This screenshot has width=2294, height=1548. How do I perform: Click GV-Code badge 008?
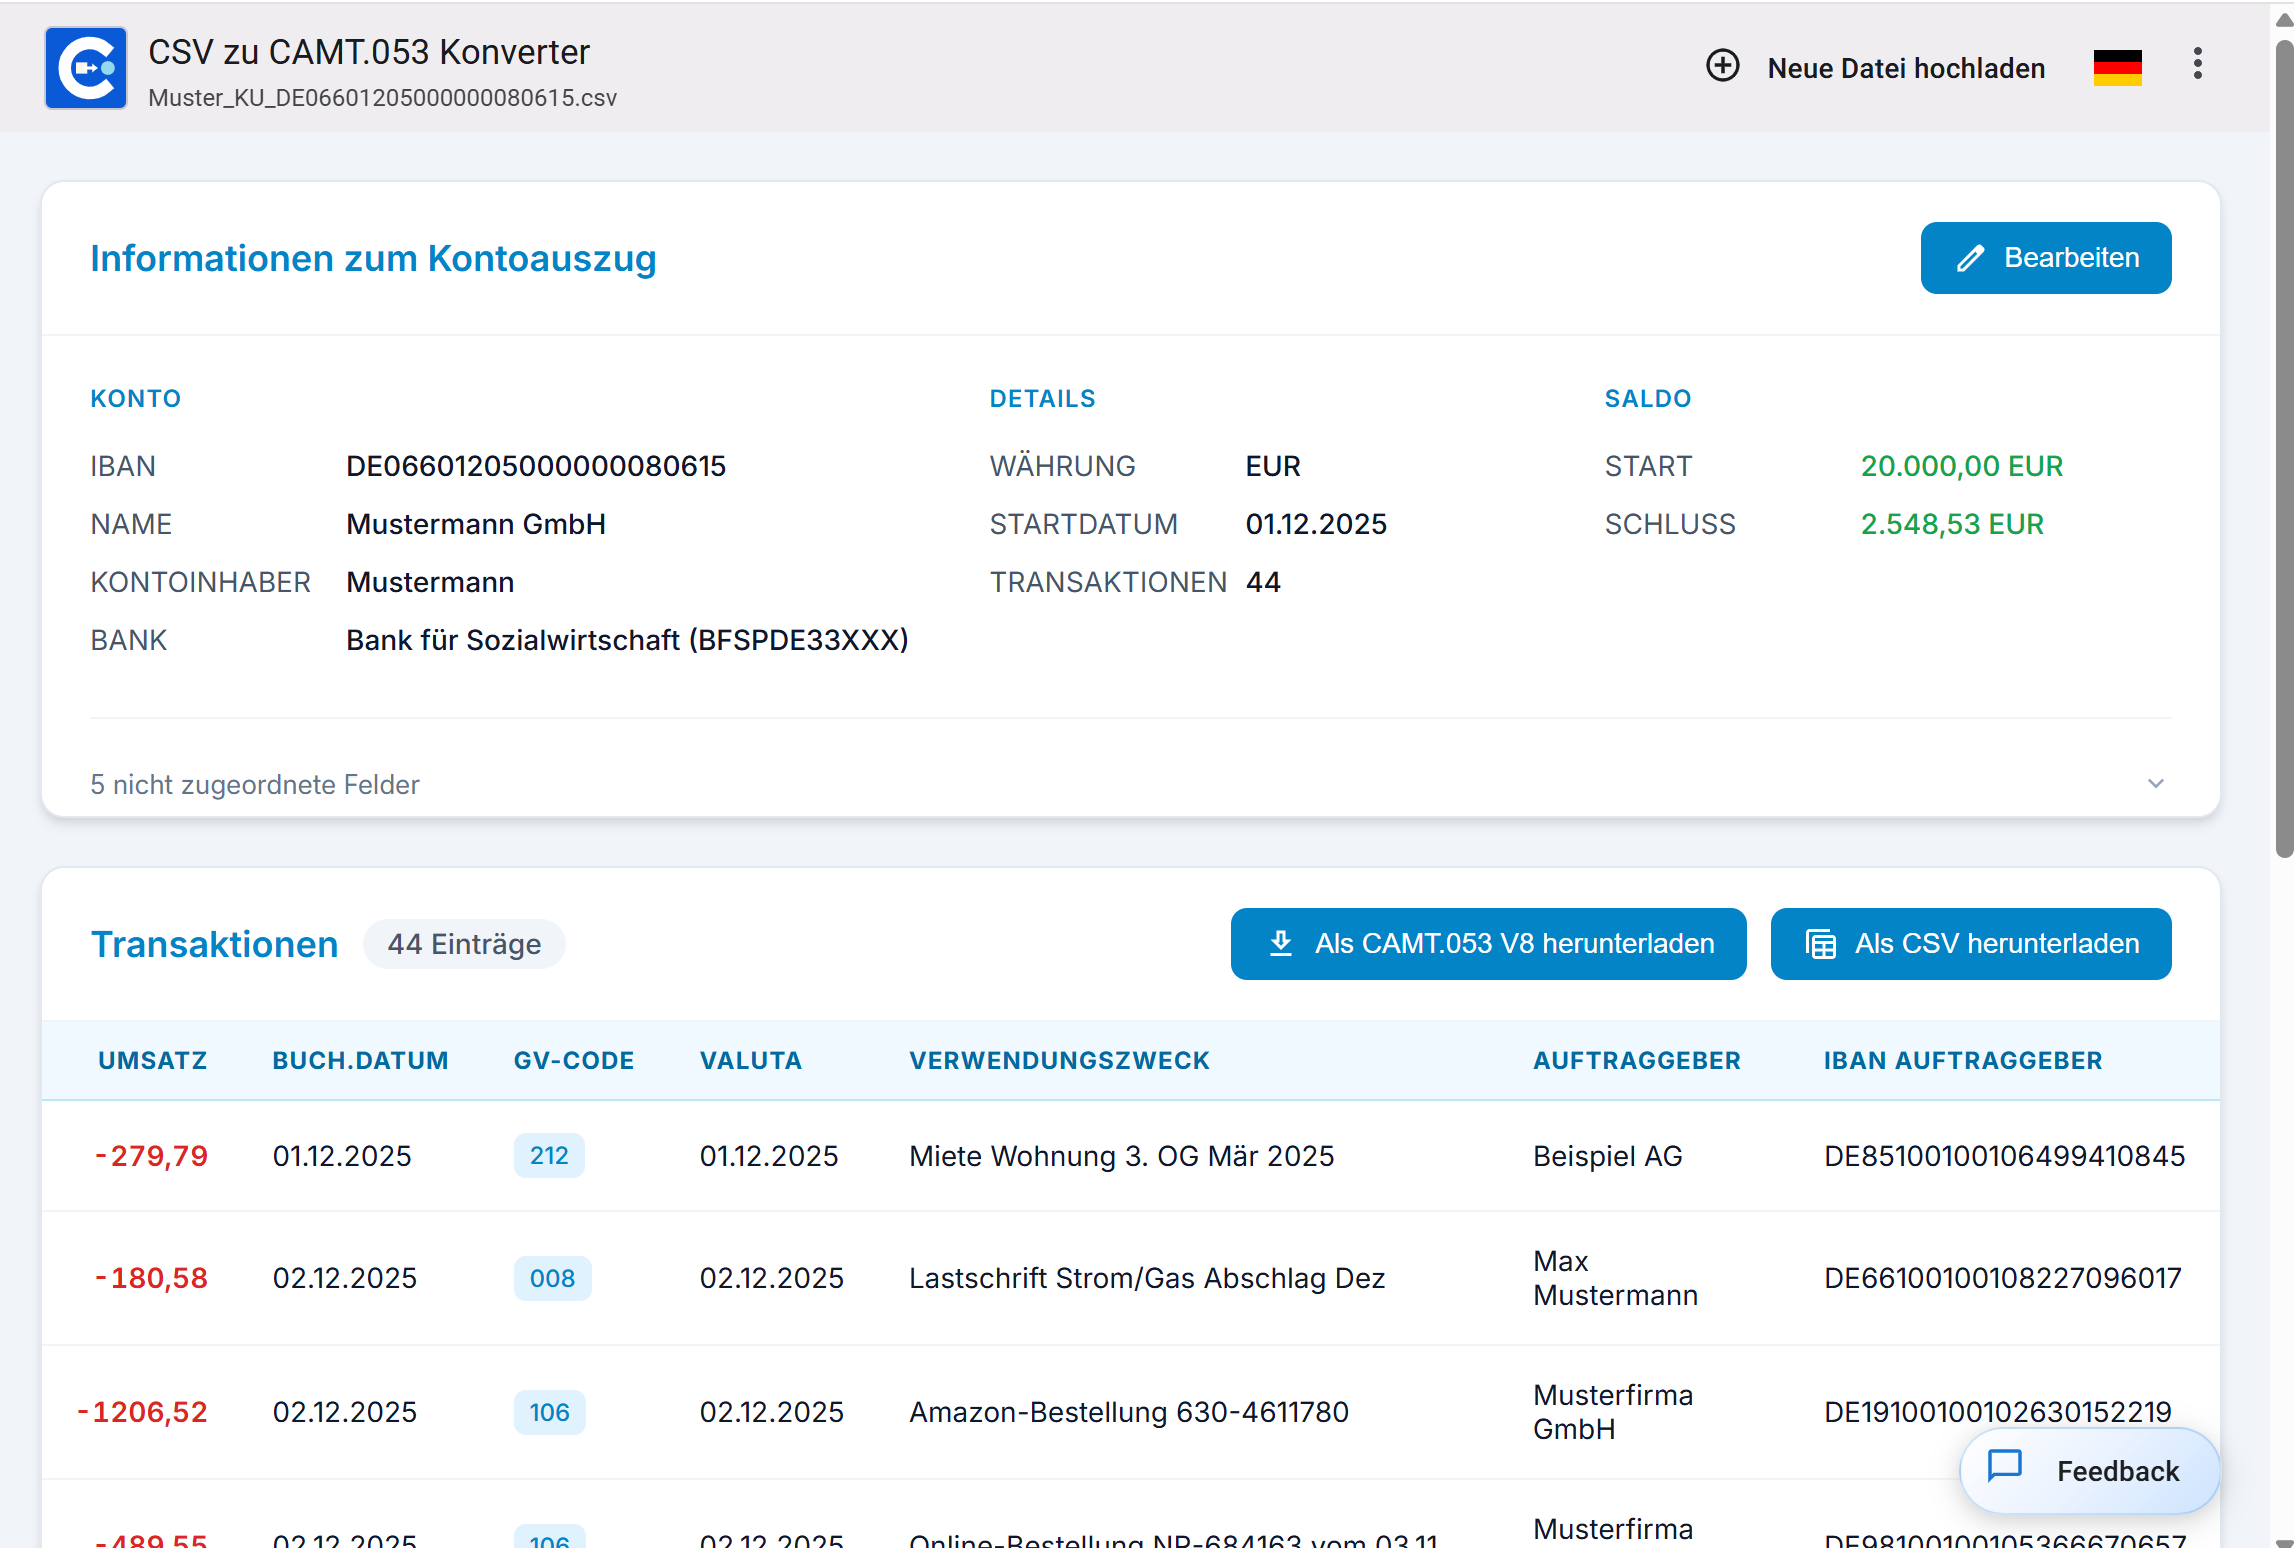pos(552,1279)
